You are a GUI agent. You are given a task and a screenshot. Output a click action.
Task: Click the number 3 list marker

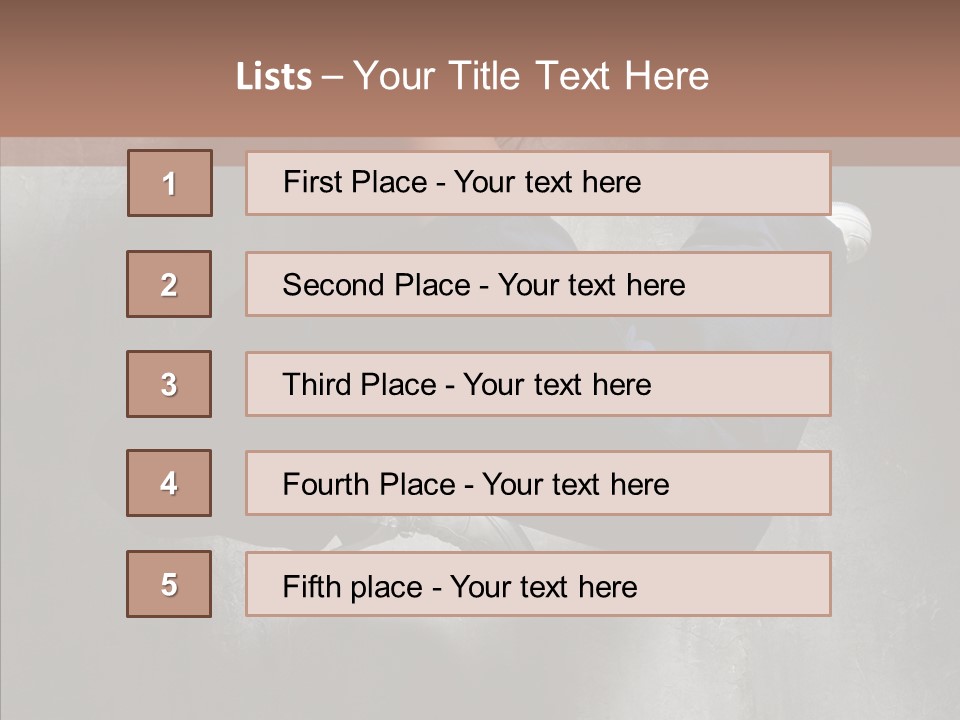(169, 384)
